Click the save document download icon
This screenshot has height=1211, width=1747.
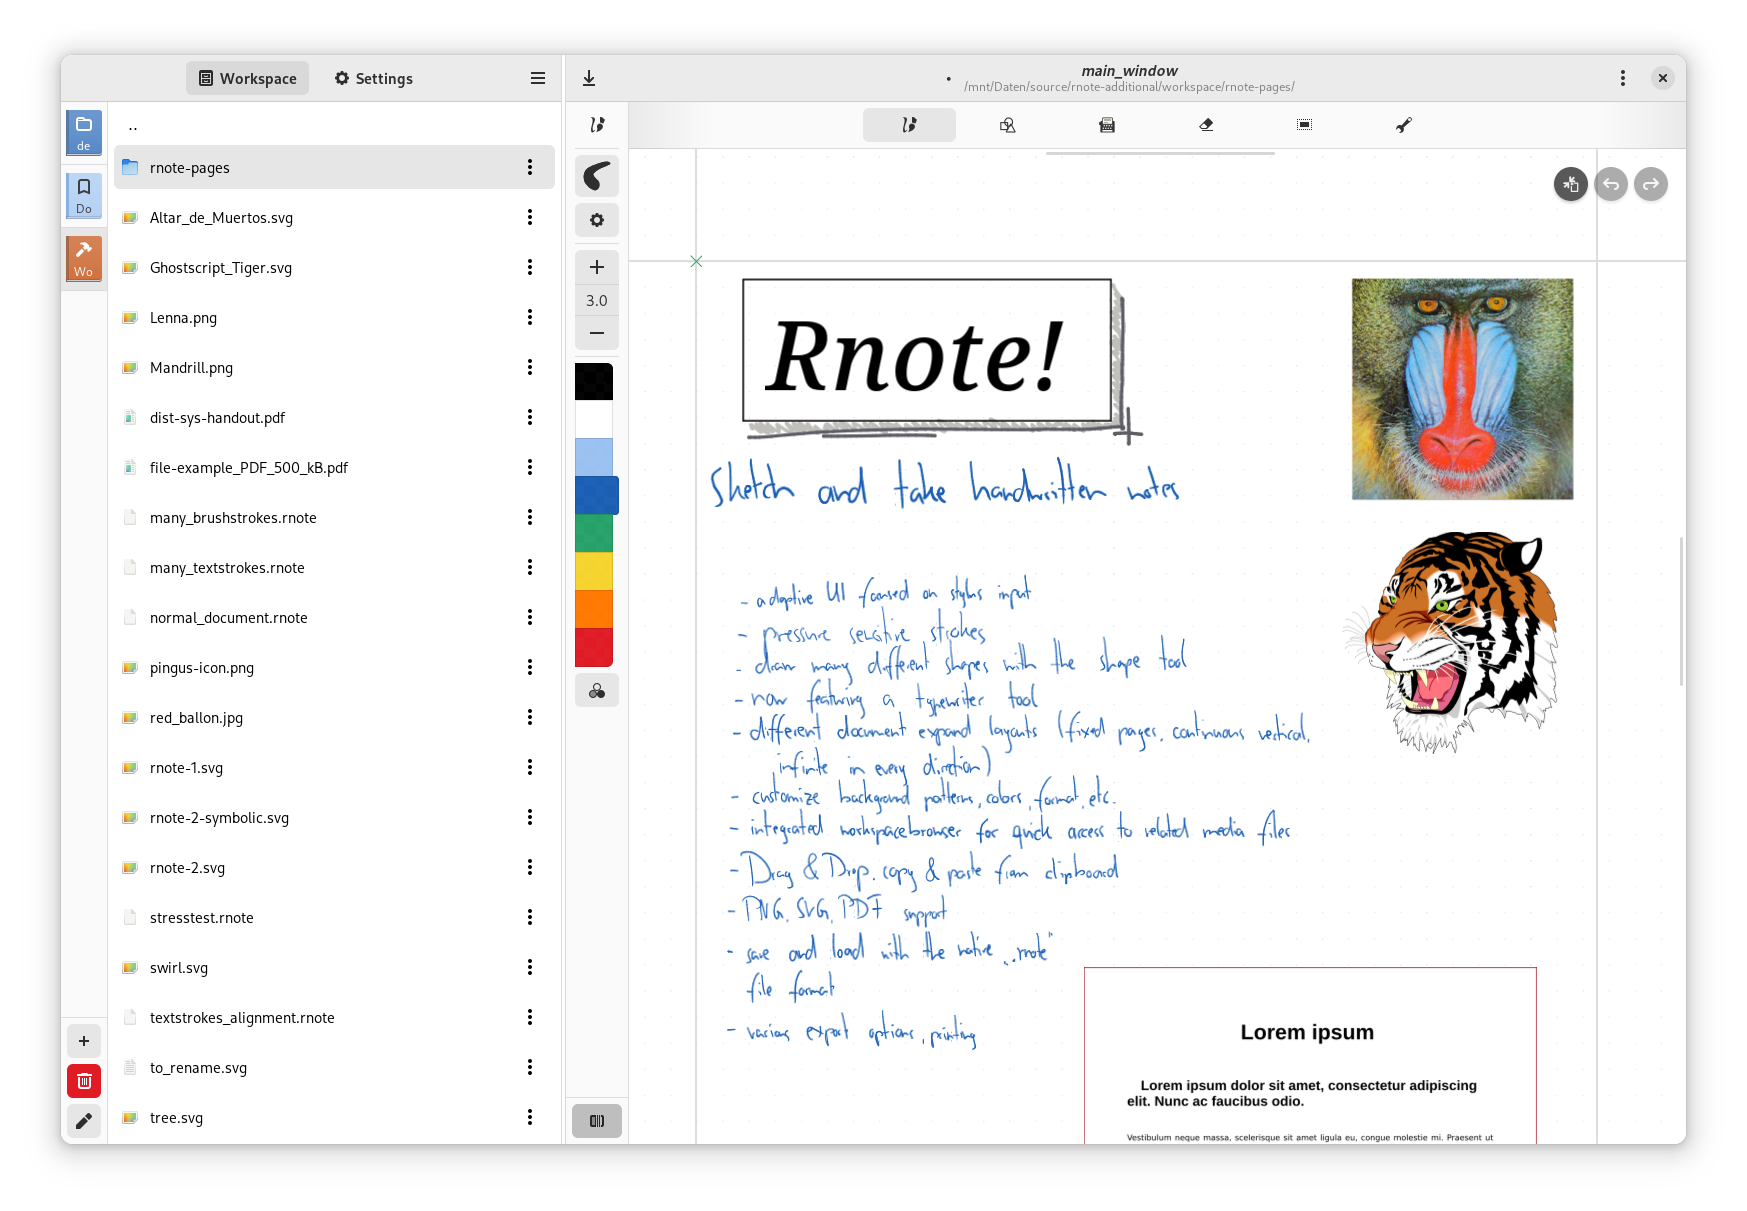(589, 78)
